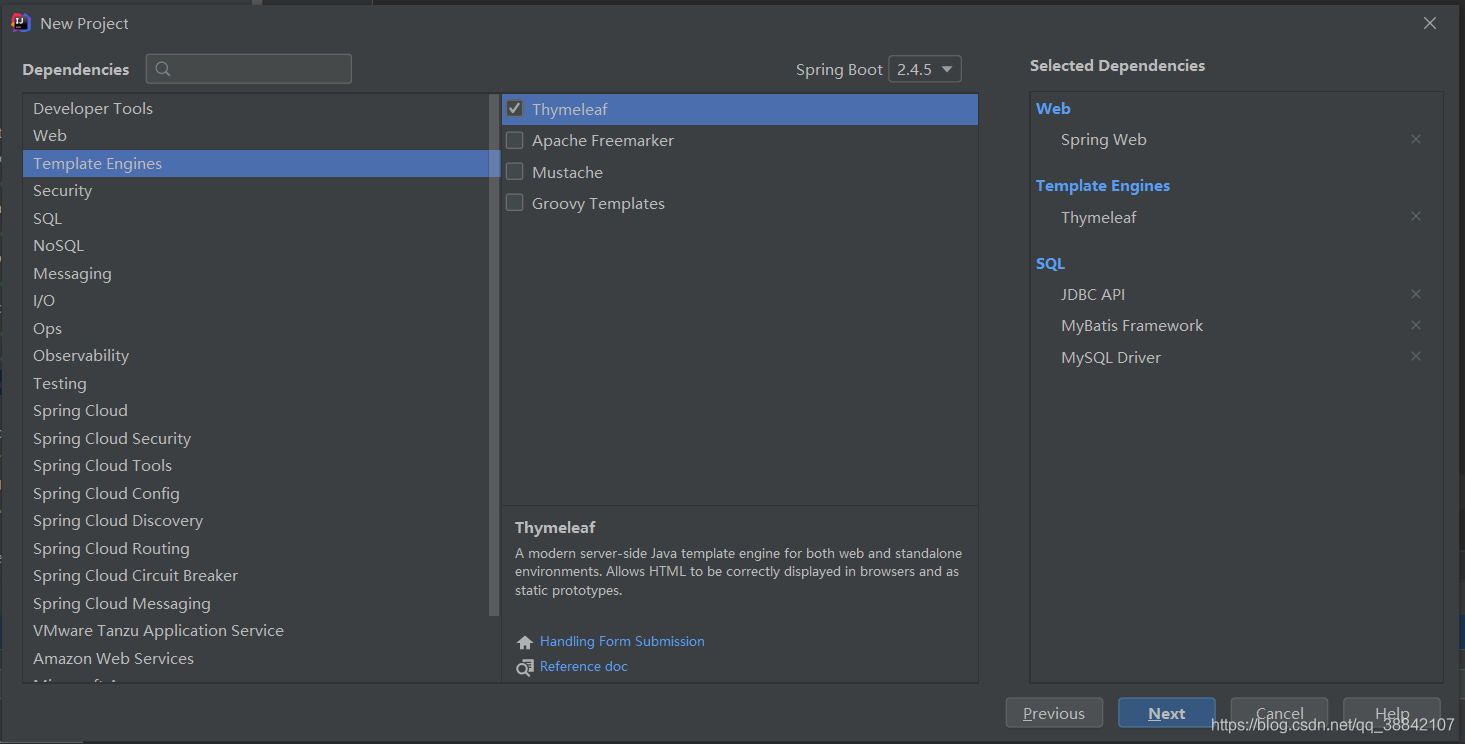Select the I/O category

tap(255, 300)
